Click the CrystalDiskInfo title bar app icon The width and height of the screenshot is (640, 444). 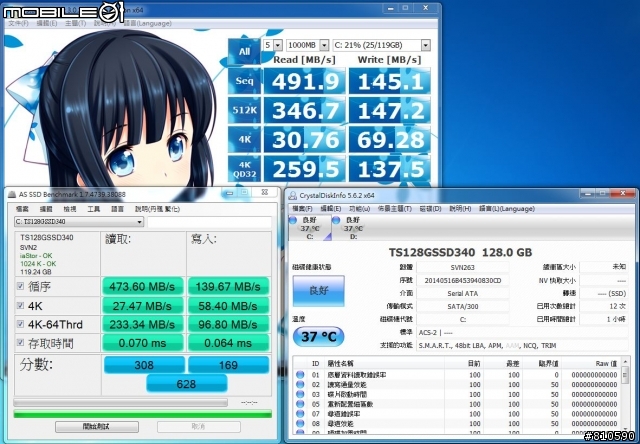click(x=293, y=195)
